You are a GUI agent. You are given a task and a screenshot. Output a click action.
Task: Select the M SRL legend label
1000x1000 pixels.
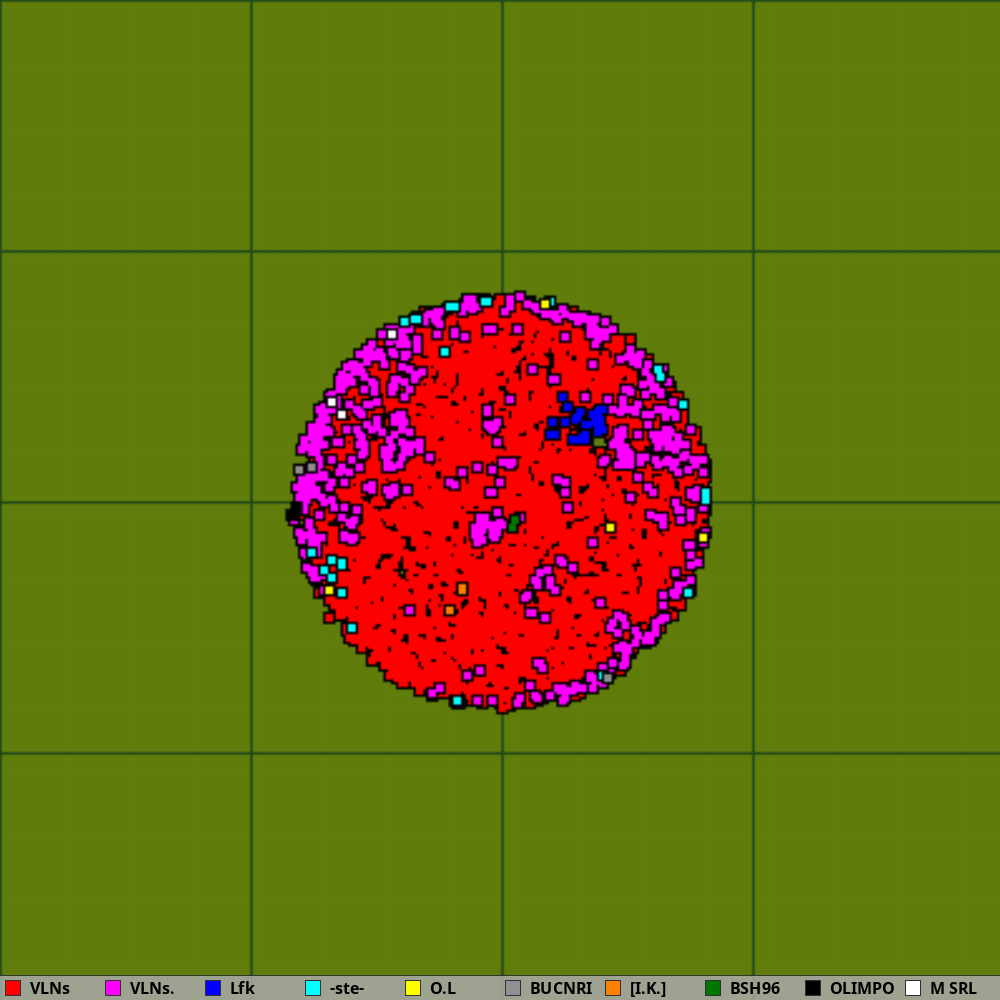pyautogui.click(x=953, y=988)
